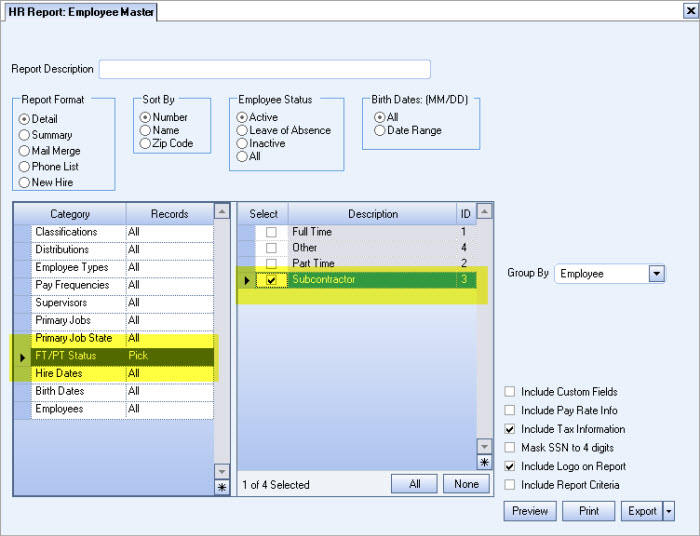700x536 pixels.
Task: Click the Records column header
Action: tap(170, 214)
